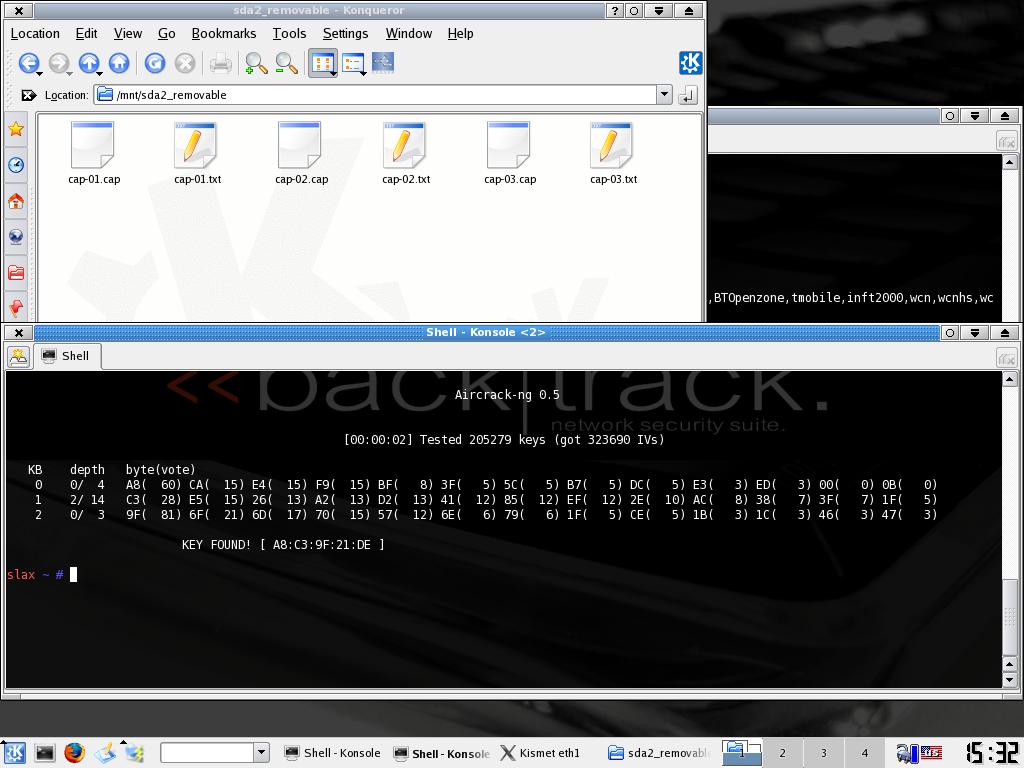Open the Location menu
This screenshot has height=768, width=1024.
pos(35,33)
